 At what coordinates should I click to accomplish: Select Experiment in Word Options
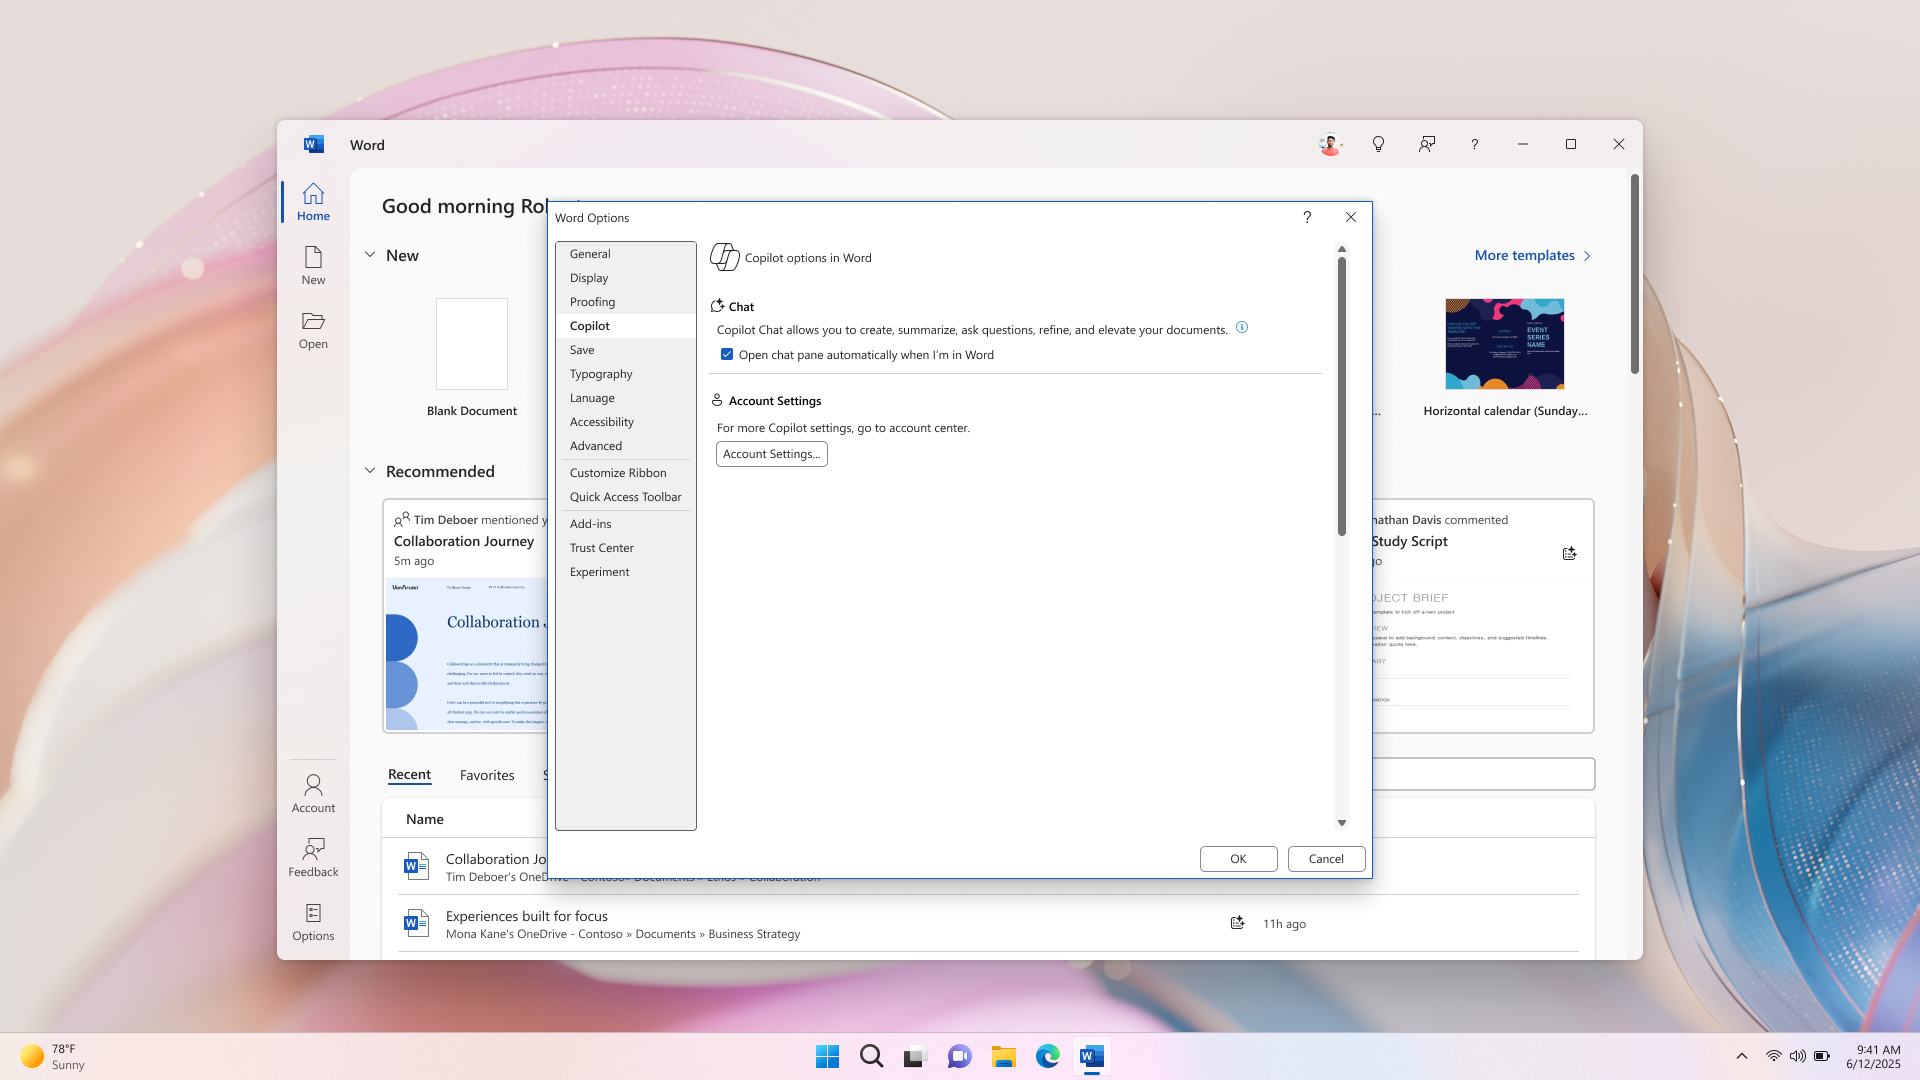[625, 572]
